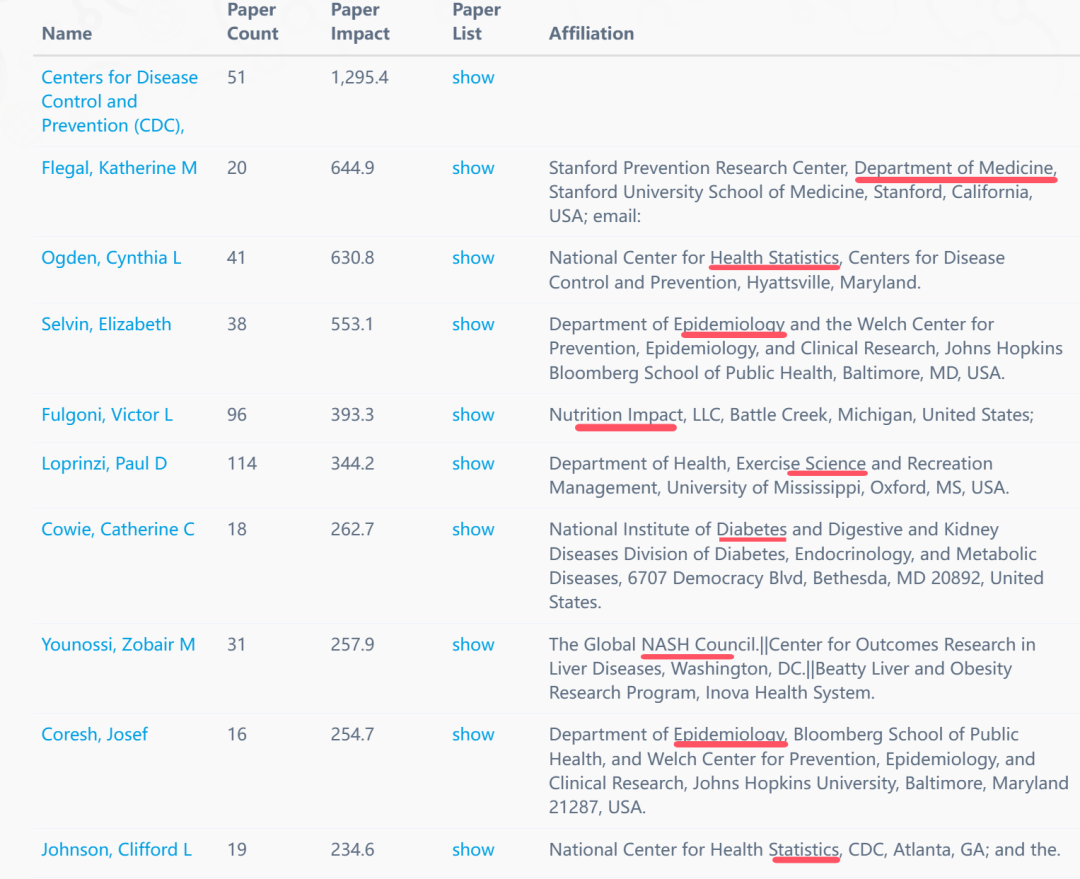The width and height of the screenshot is (1080, 879).
Task: Select paper count value 96
Action: [237, 415]
